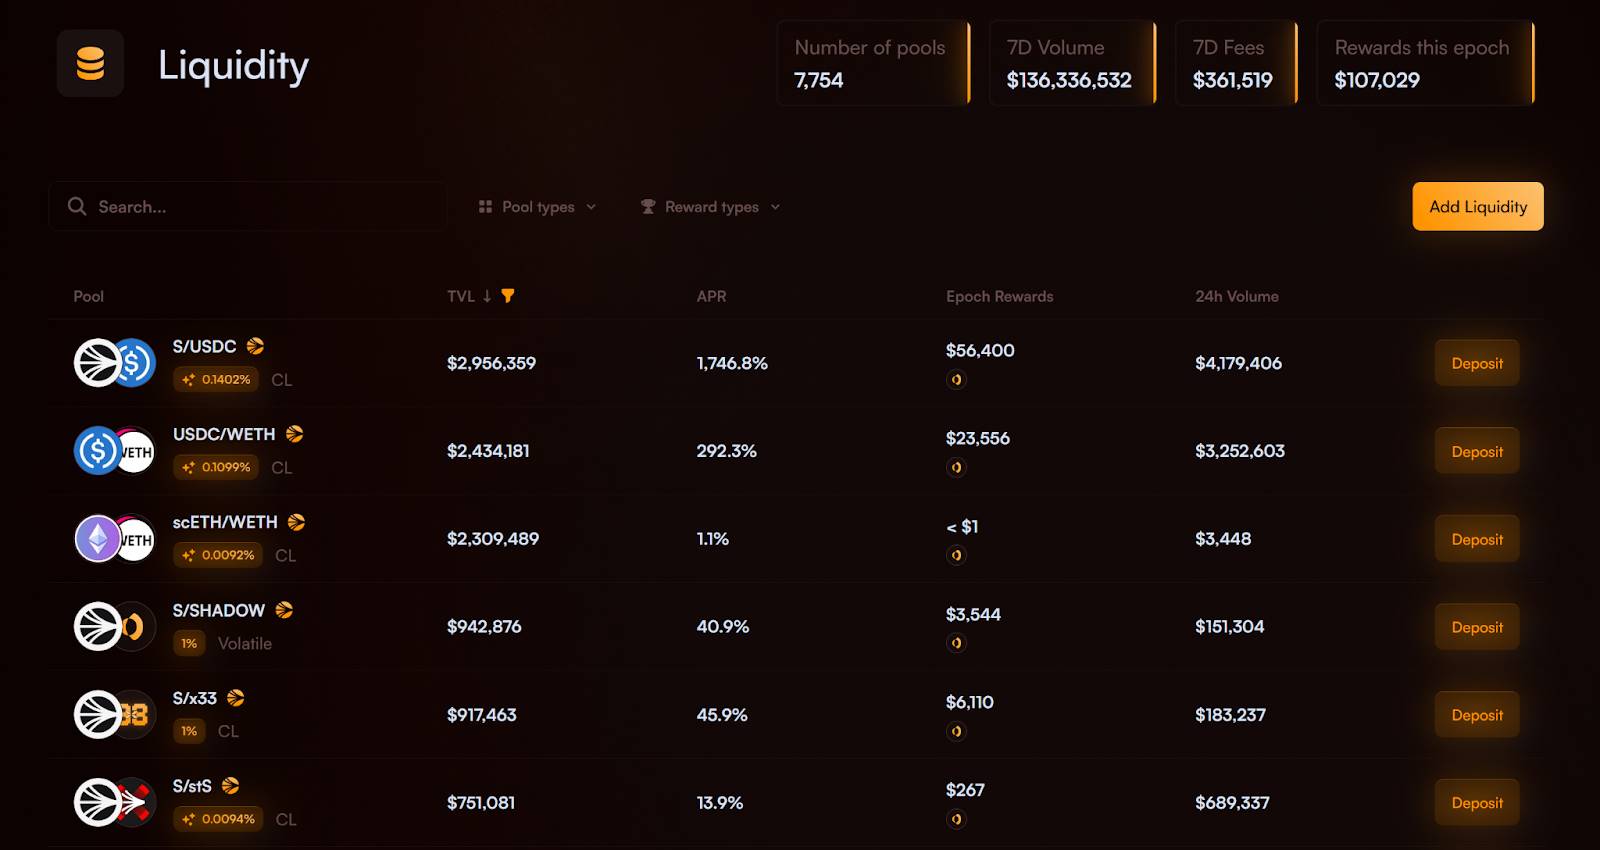The width and height of the screenshot is (1600, 850).
Task: Click the scETH/WETH token pair icon
Action: pos(115,539)
